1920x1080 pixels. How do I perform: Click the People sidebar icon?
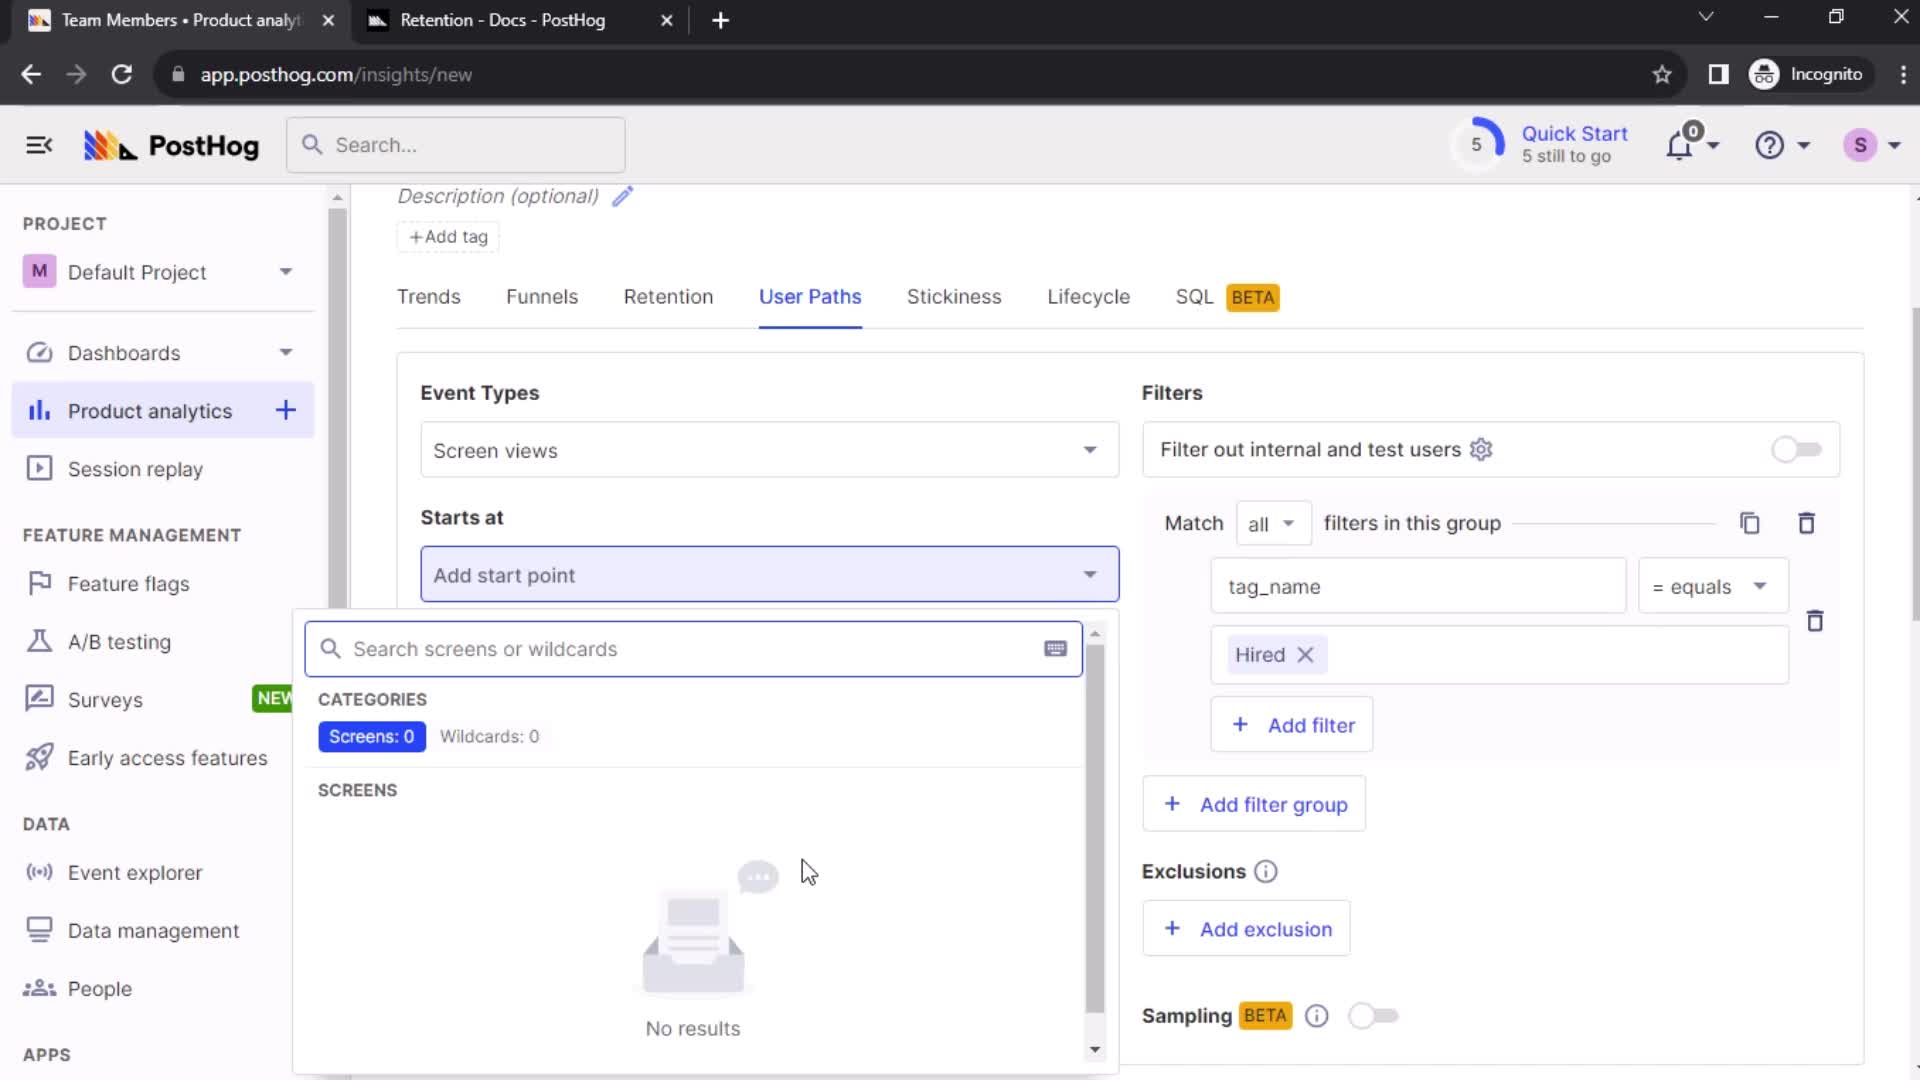(x=100, y=988)
